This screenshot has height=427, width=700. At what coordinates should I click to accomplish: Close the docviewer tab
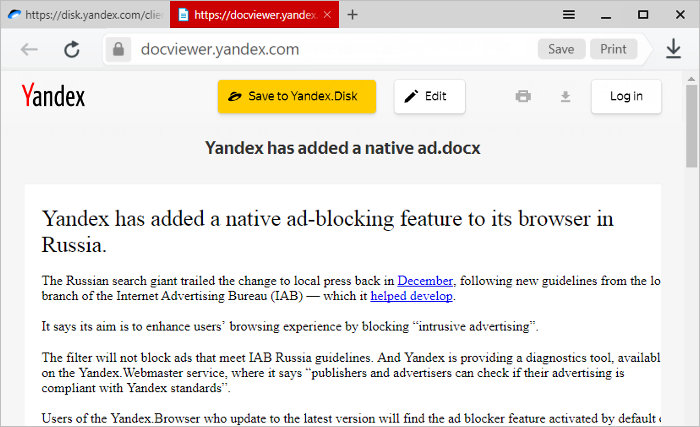coord(327,15)
